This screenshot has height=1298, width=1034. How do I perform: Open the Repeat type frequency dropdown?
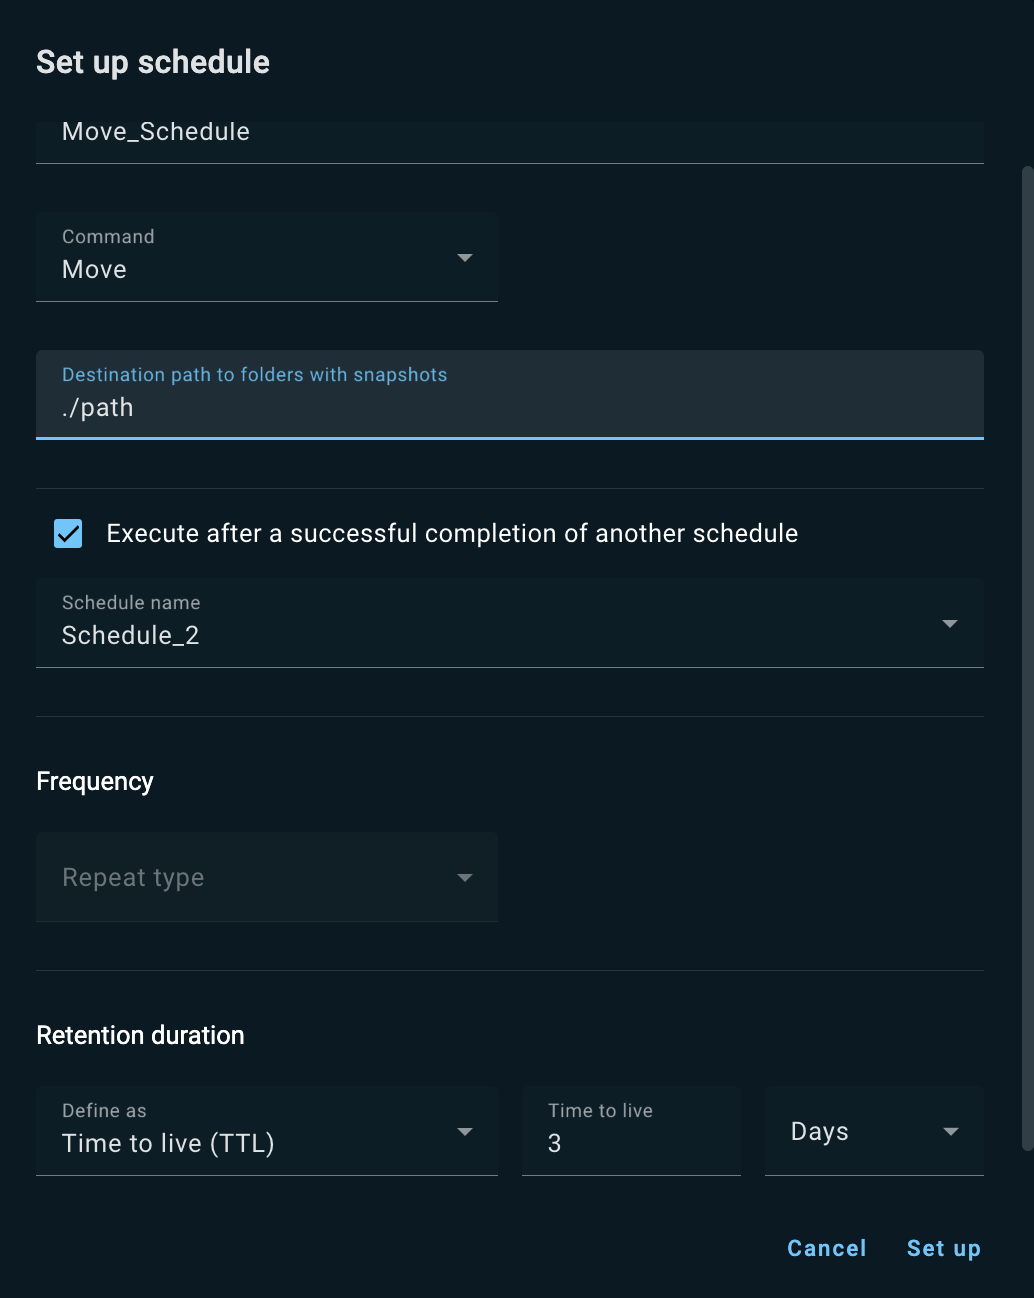point(250,878)
